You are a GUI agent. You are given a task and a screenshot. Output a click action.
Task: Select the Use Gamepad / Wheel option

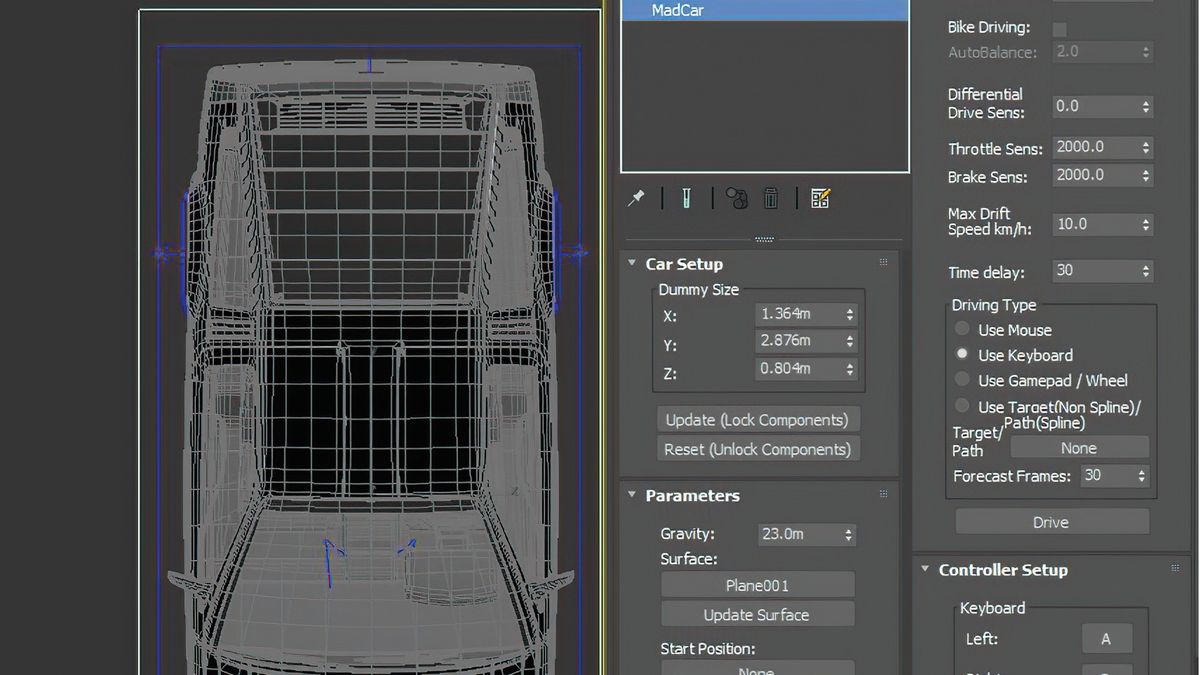[x=961, y=379]
